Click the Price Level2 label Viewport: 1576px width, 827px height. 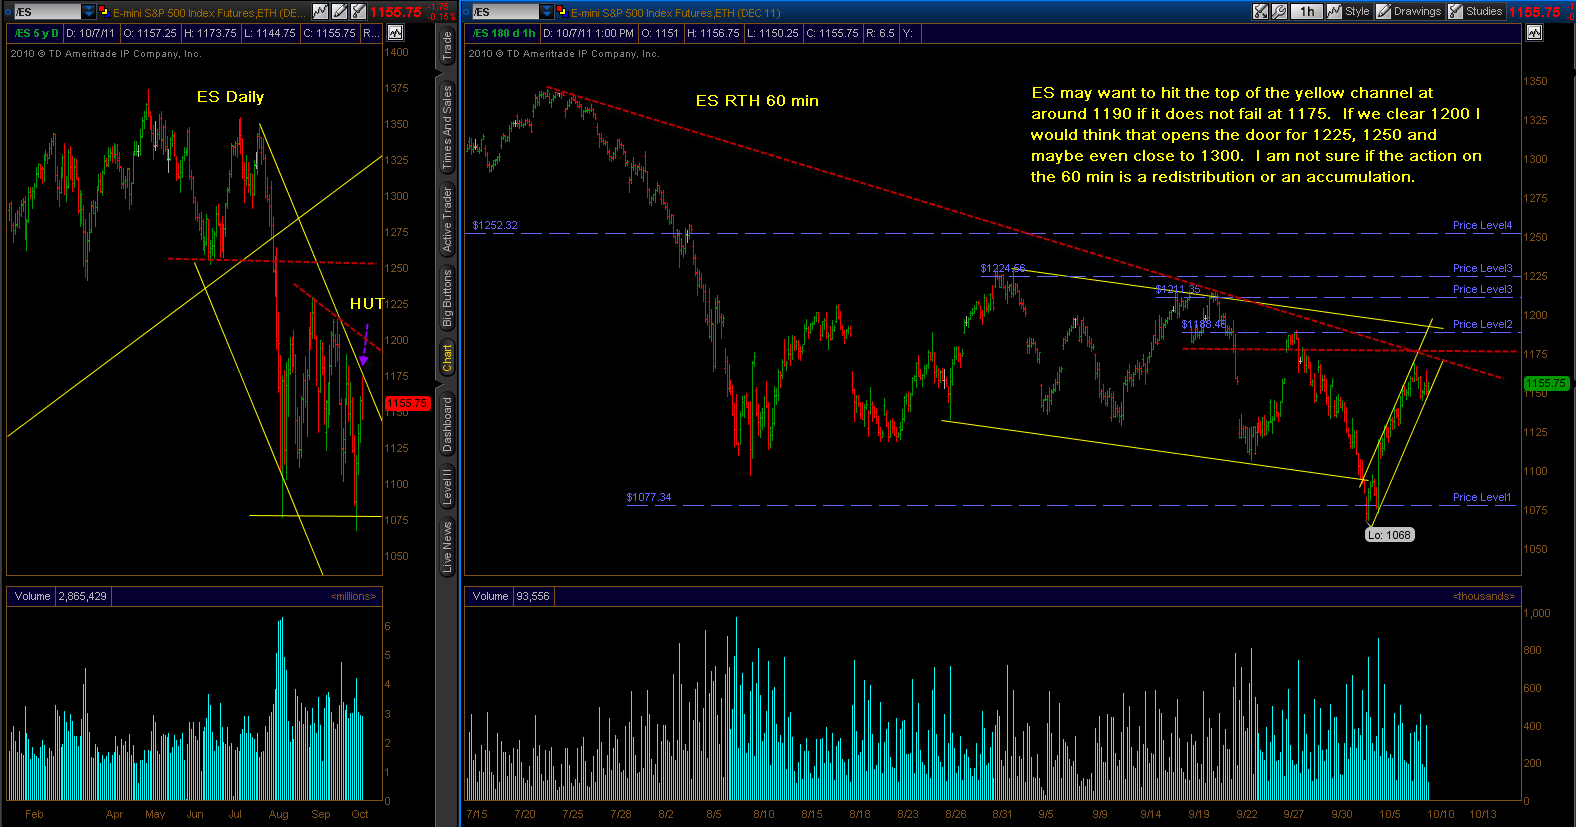click(1482, 325)
